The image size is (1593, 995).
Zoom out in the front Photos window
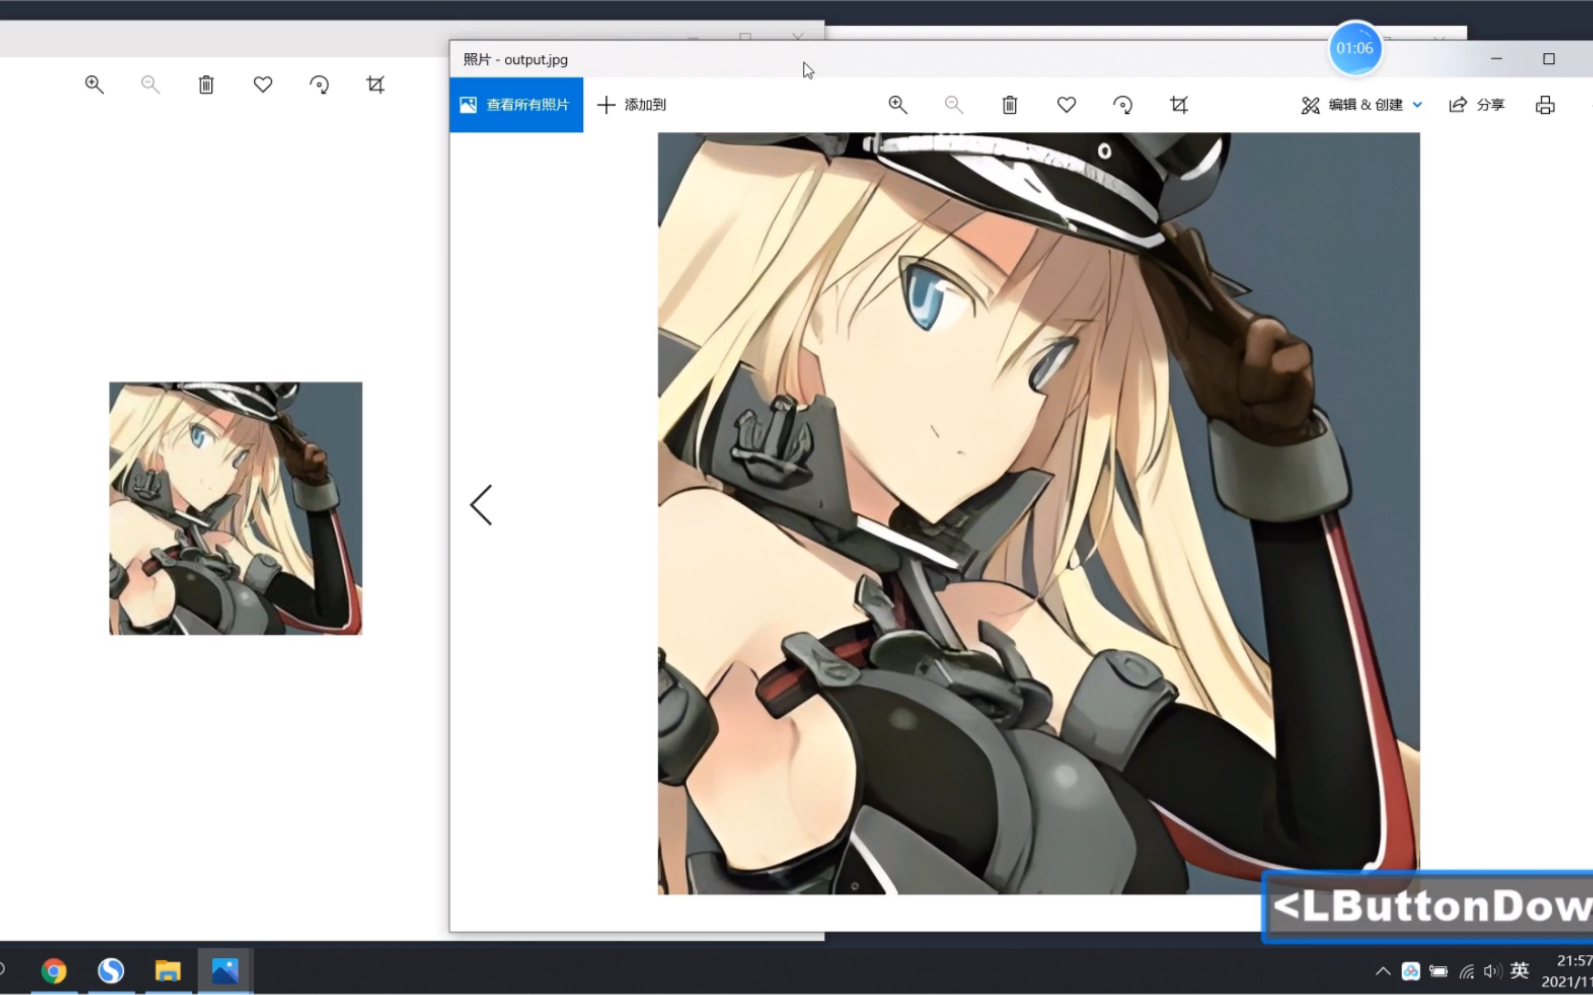point(954,105)
